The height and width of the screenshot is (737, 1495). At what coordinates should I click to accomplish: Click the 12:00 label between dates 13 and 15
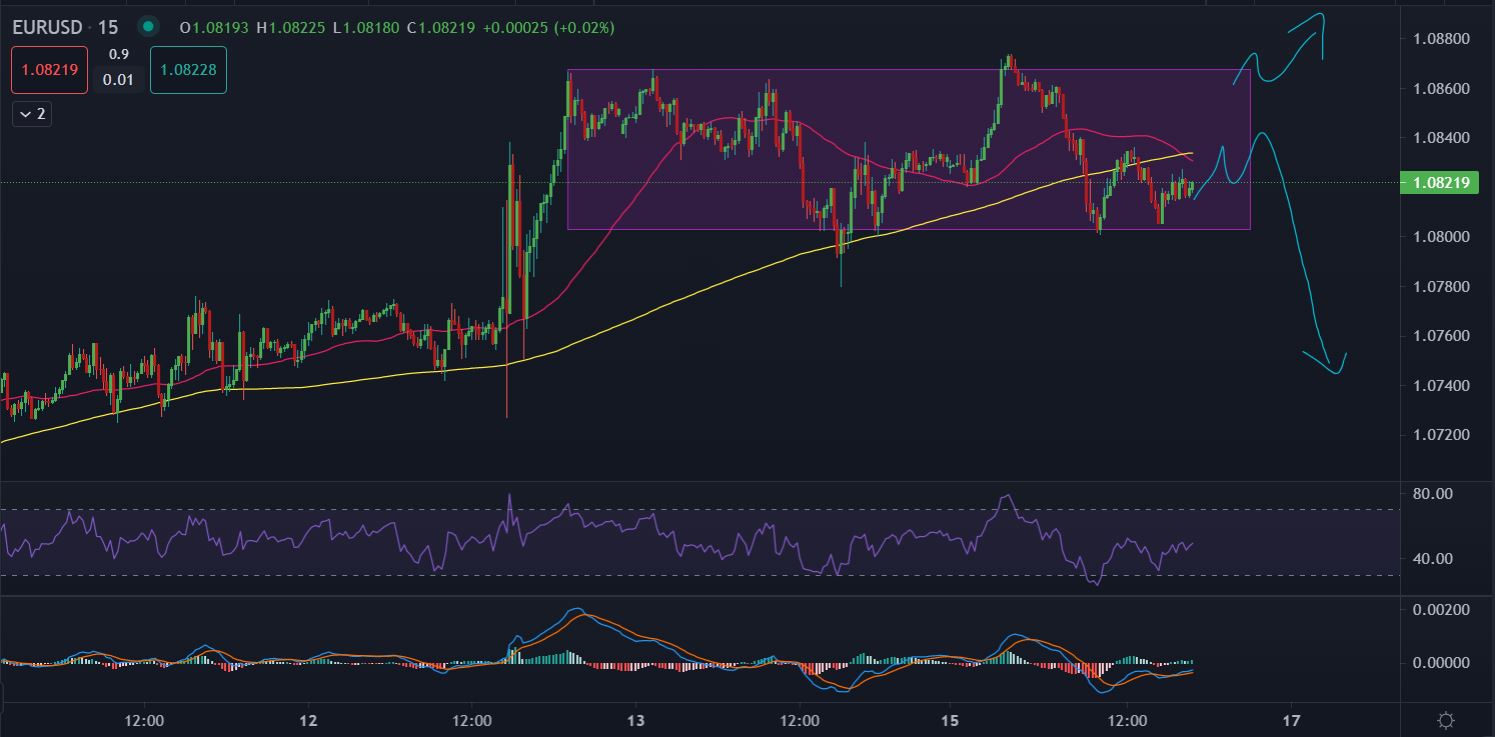coord(800,720)
